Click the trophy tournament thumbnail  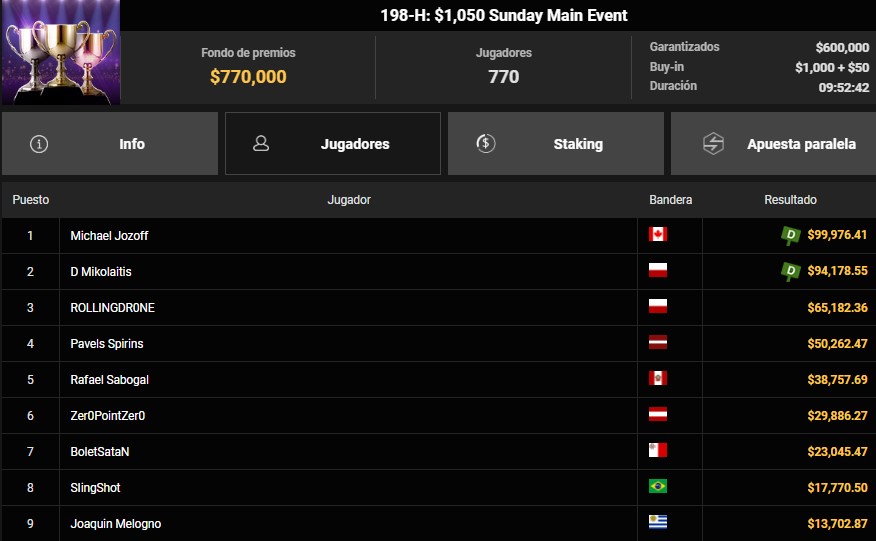(60, 52)
